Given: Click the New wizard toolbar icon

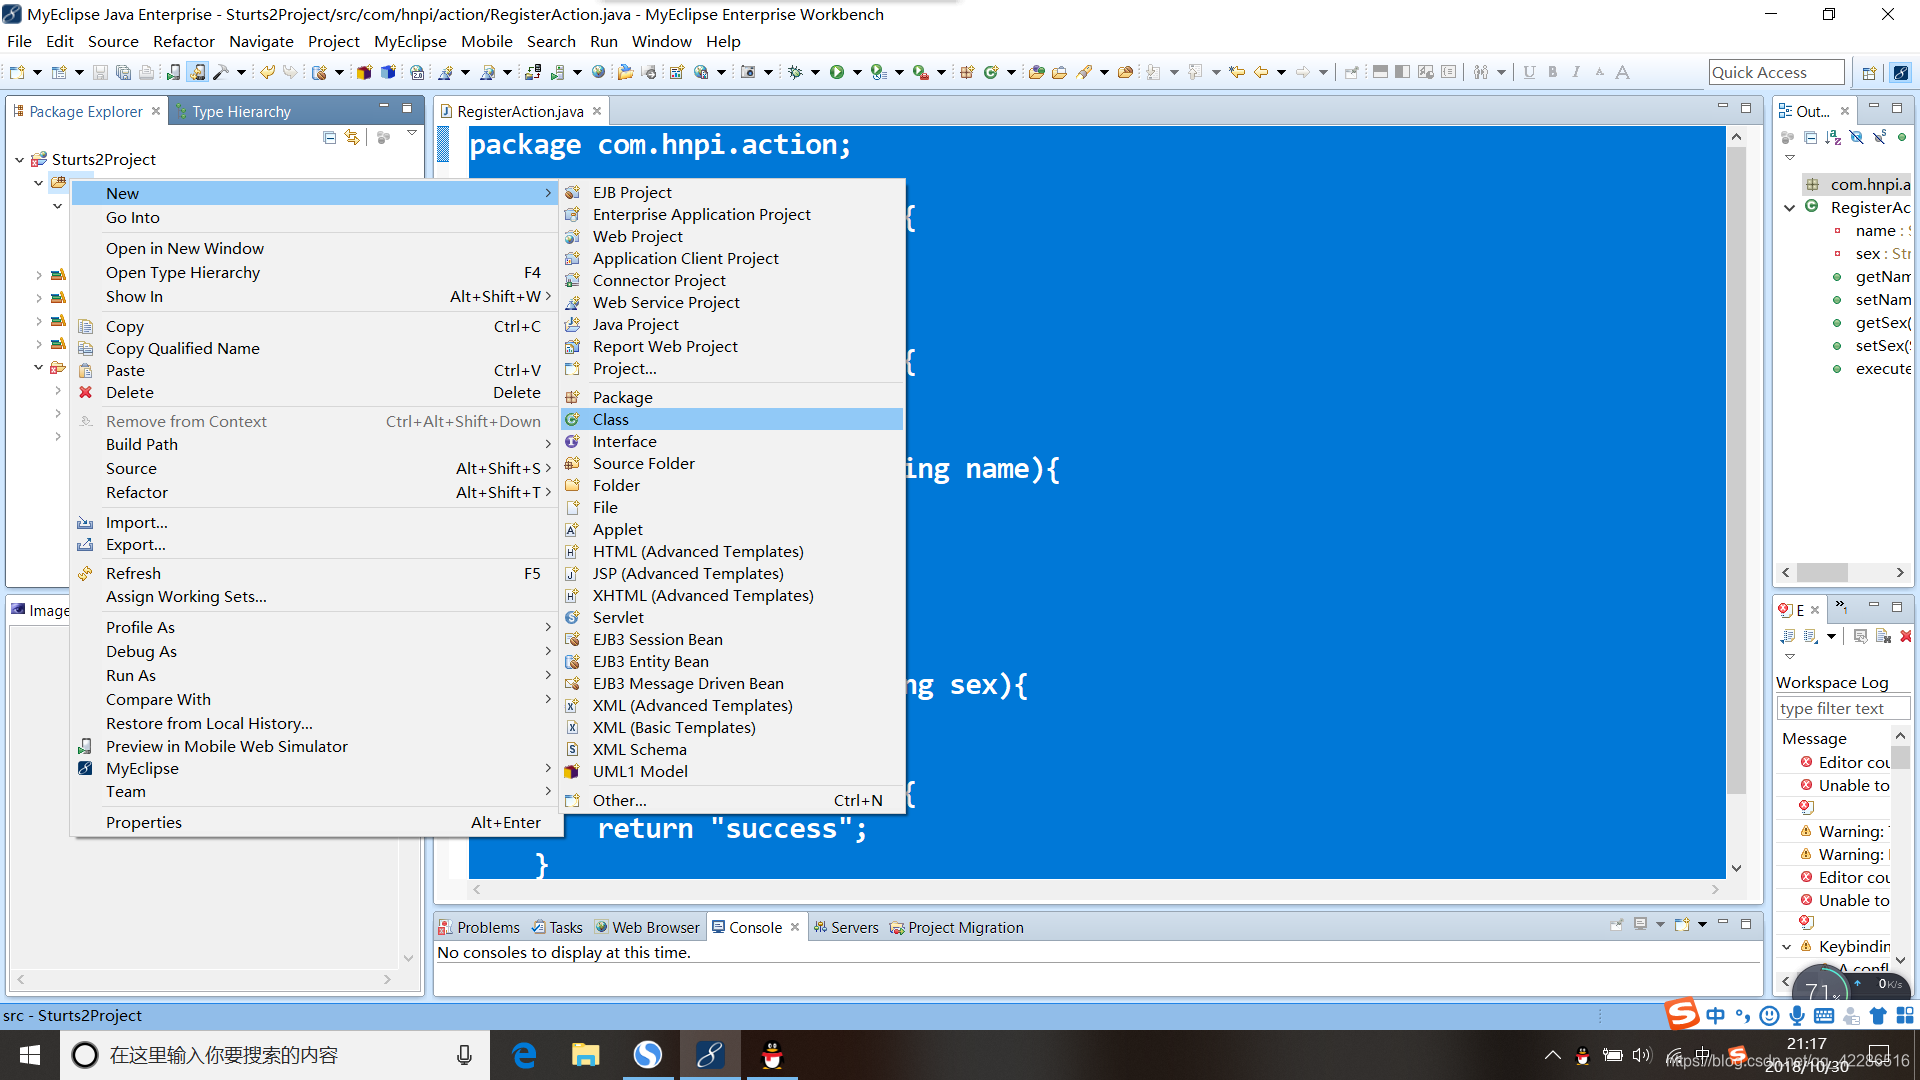Looking at the screenshot, I should coord(17,72).
